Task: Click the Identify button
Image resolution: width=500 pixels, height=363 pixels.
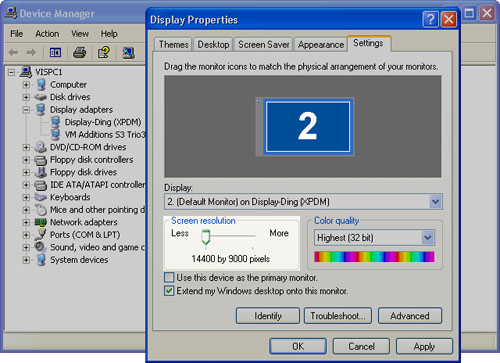Action: [268, 316]
